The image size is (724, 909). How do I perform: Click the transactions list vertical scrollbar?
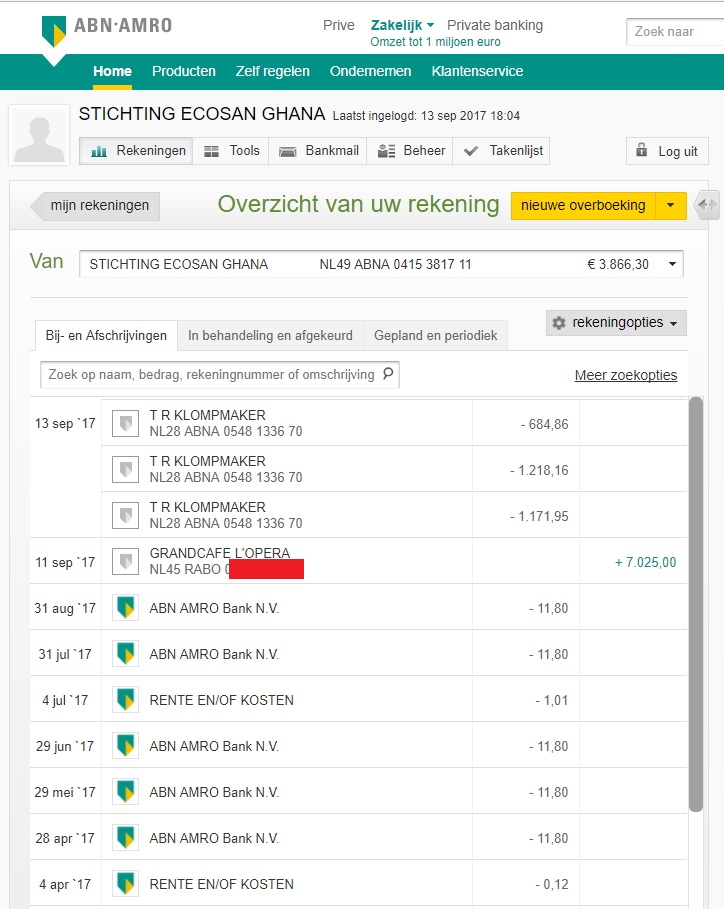696,604
